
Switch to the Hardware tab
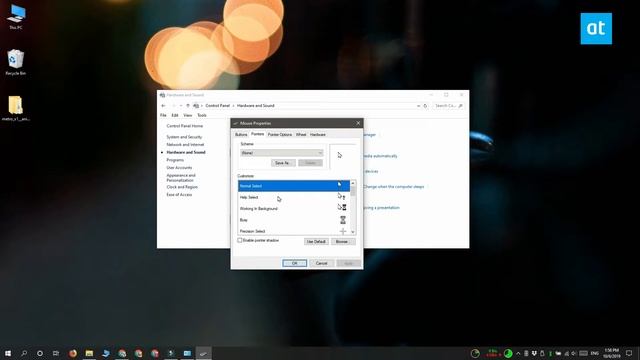(318, 134)
